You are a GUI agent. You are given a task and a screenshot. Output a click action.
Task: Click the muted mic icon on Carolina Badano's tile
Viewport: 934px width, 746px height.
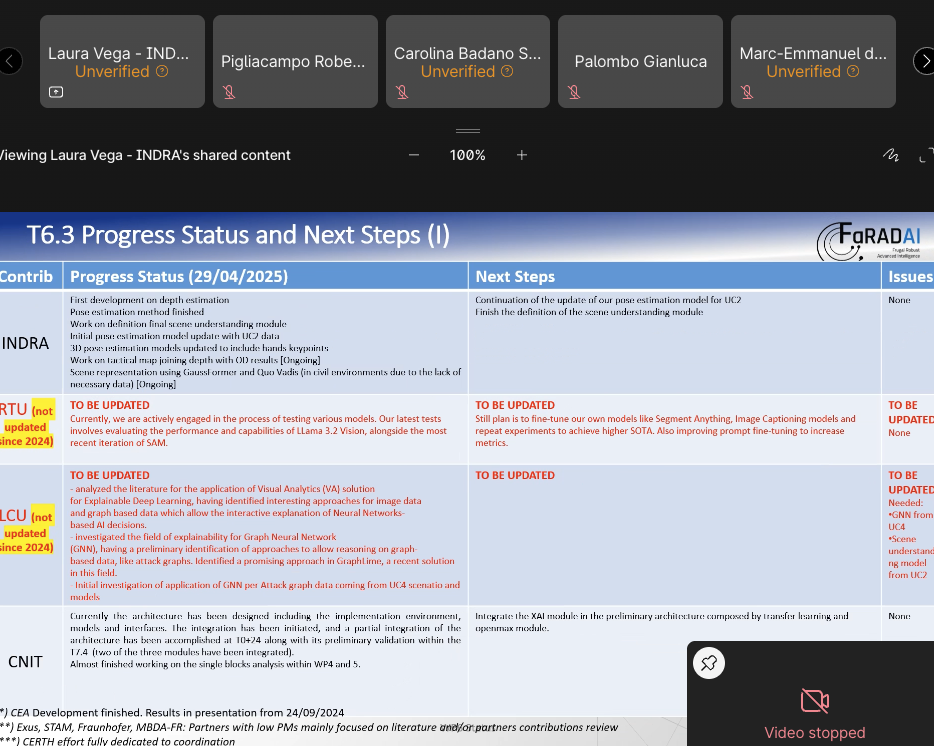402,92
